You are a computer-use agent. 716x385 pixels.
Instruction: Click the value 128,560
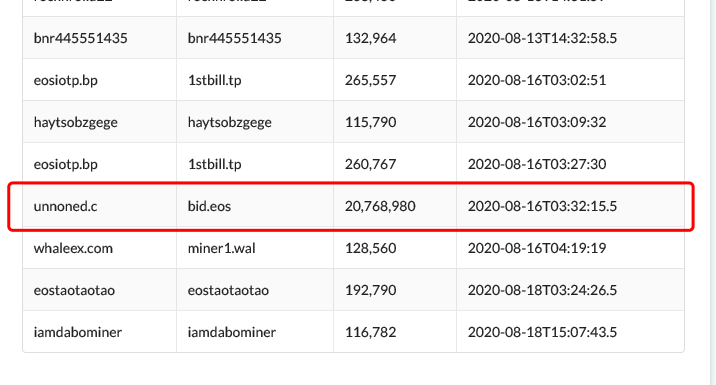370,248
